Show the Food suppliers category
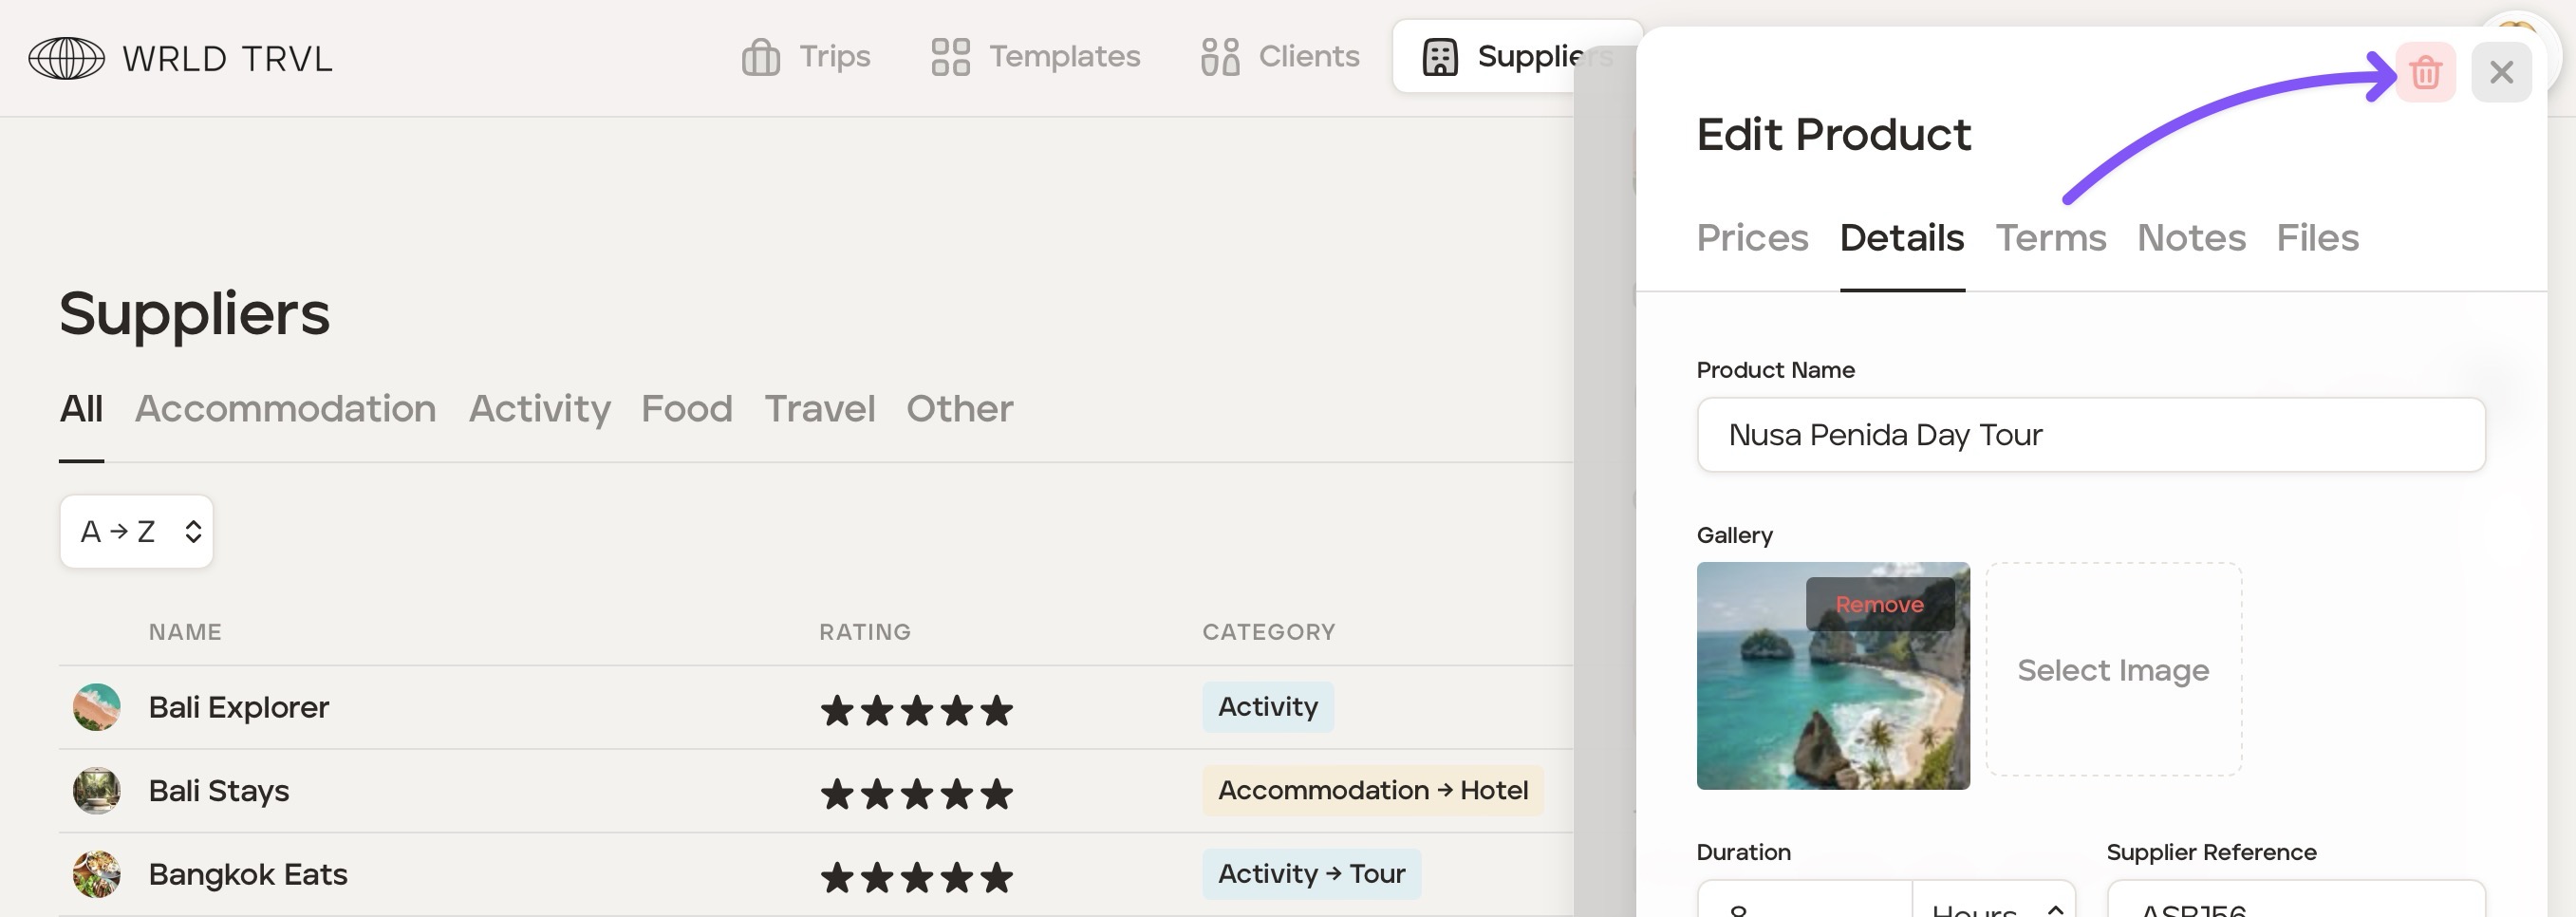The height and width of the screenshot is (917, 2576). (x=686, y=409)
